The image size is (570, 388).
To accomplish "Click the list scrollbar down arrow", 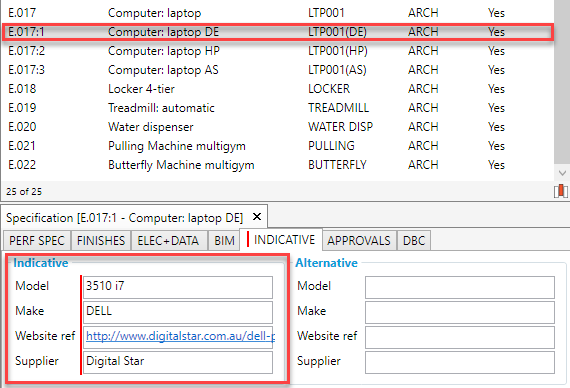I will pyautogui.click(x=562, y=173).
